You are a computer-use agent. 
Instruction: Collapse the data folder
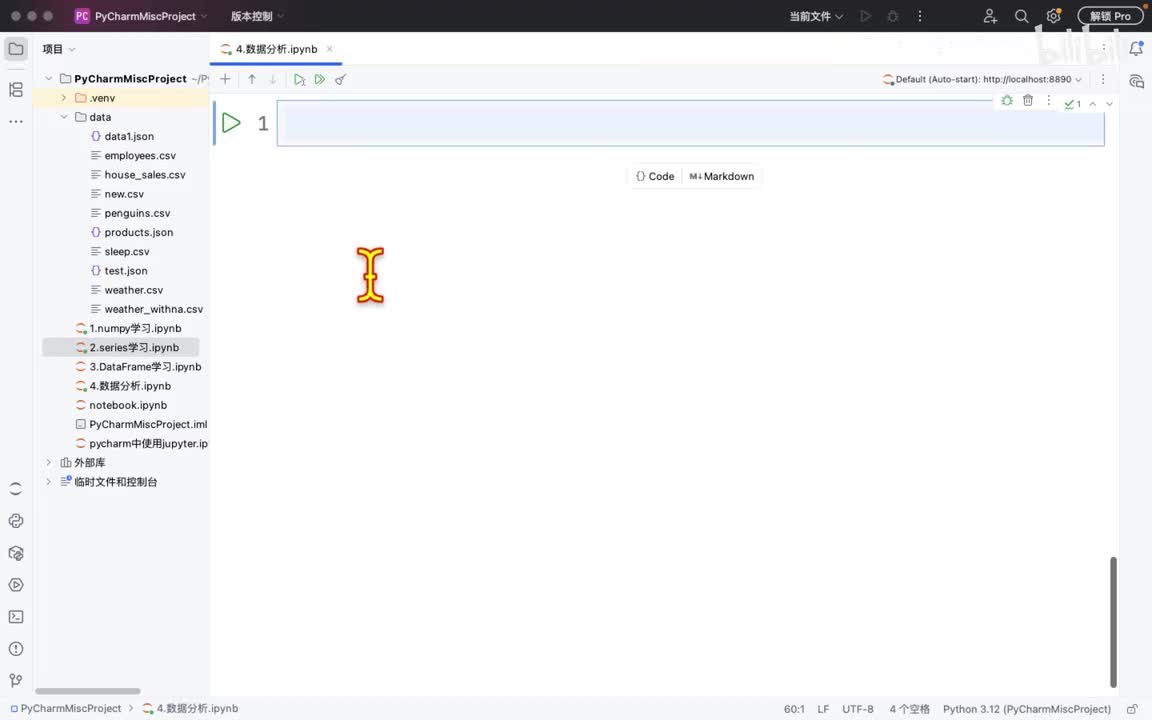point(64,117)
